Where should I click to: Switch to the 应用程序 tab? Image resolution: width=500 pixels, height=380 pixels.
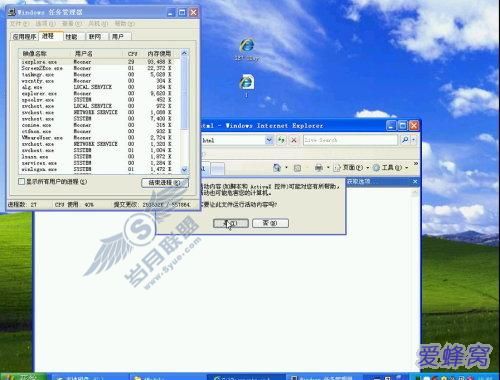point(24,37)
